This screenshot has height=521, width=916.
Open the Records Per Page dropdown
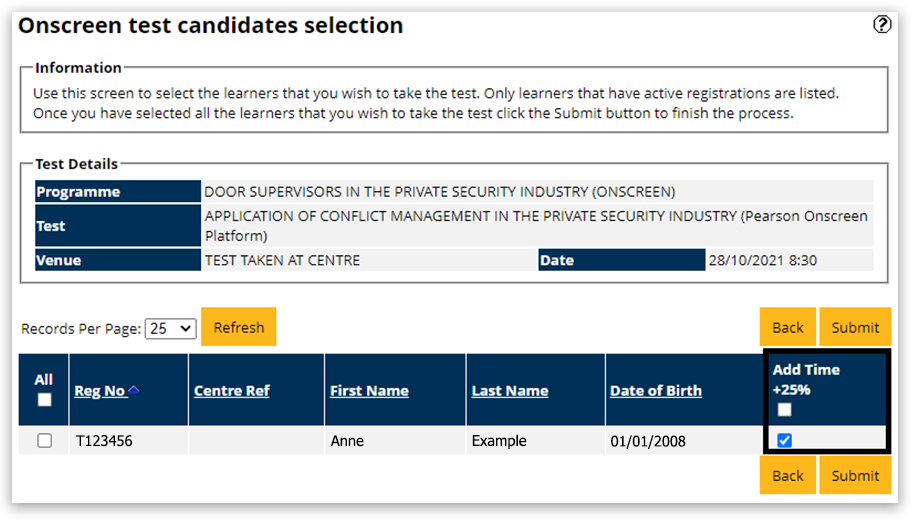pos(170,328)
